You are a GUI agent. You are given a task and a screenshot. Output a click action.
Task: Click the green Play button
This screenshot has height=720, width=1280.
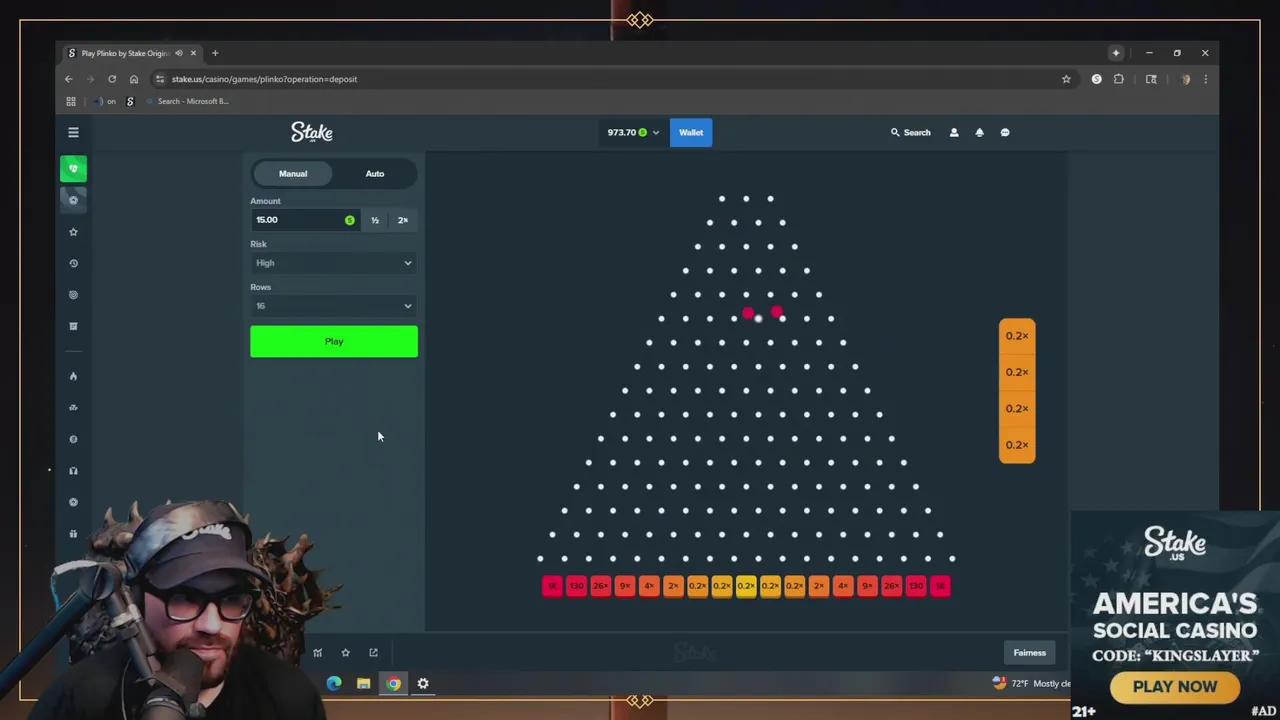(x=334, y=341)
